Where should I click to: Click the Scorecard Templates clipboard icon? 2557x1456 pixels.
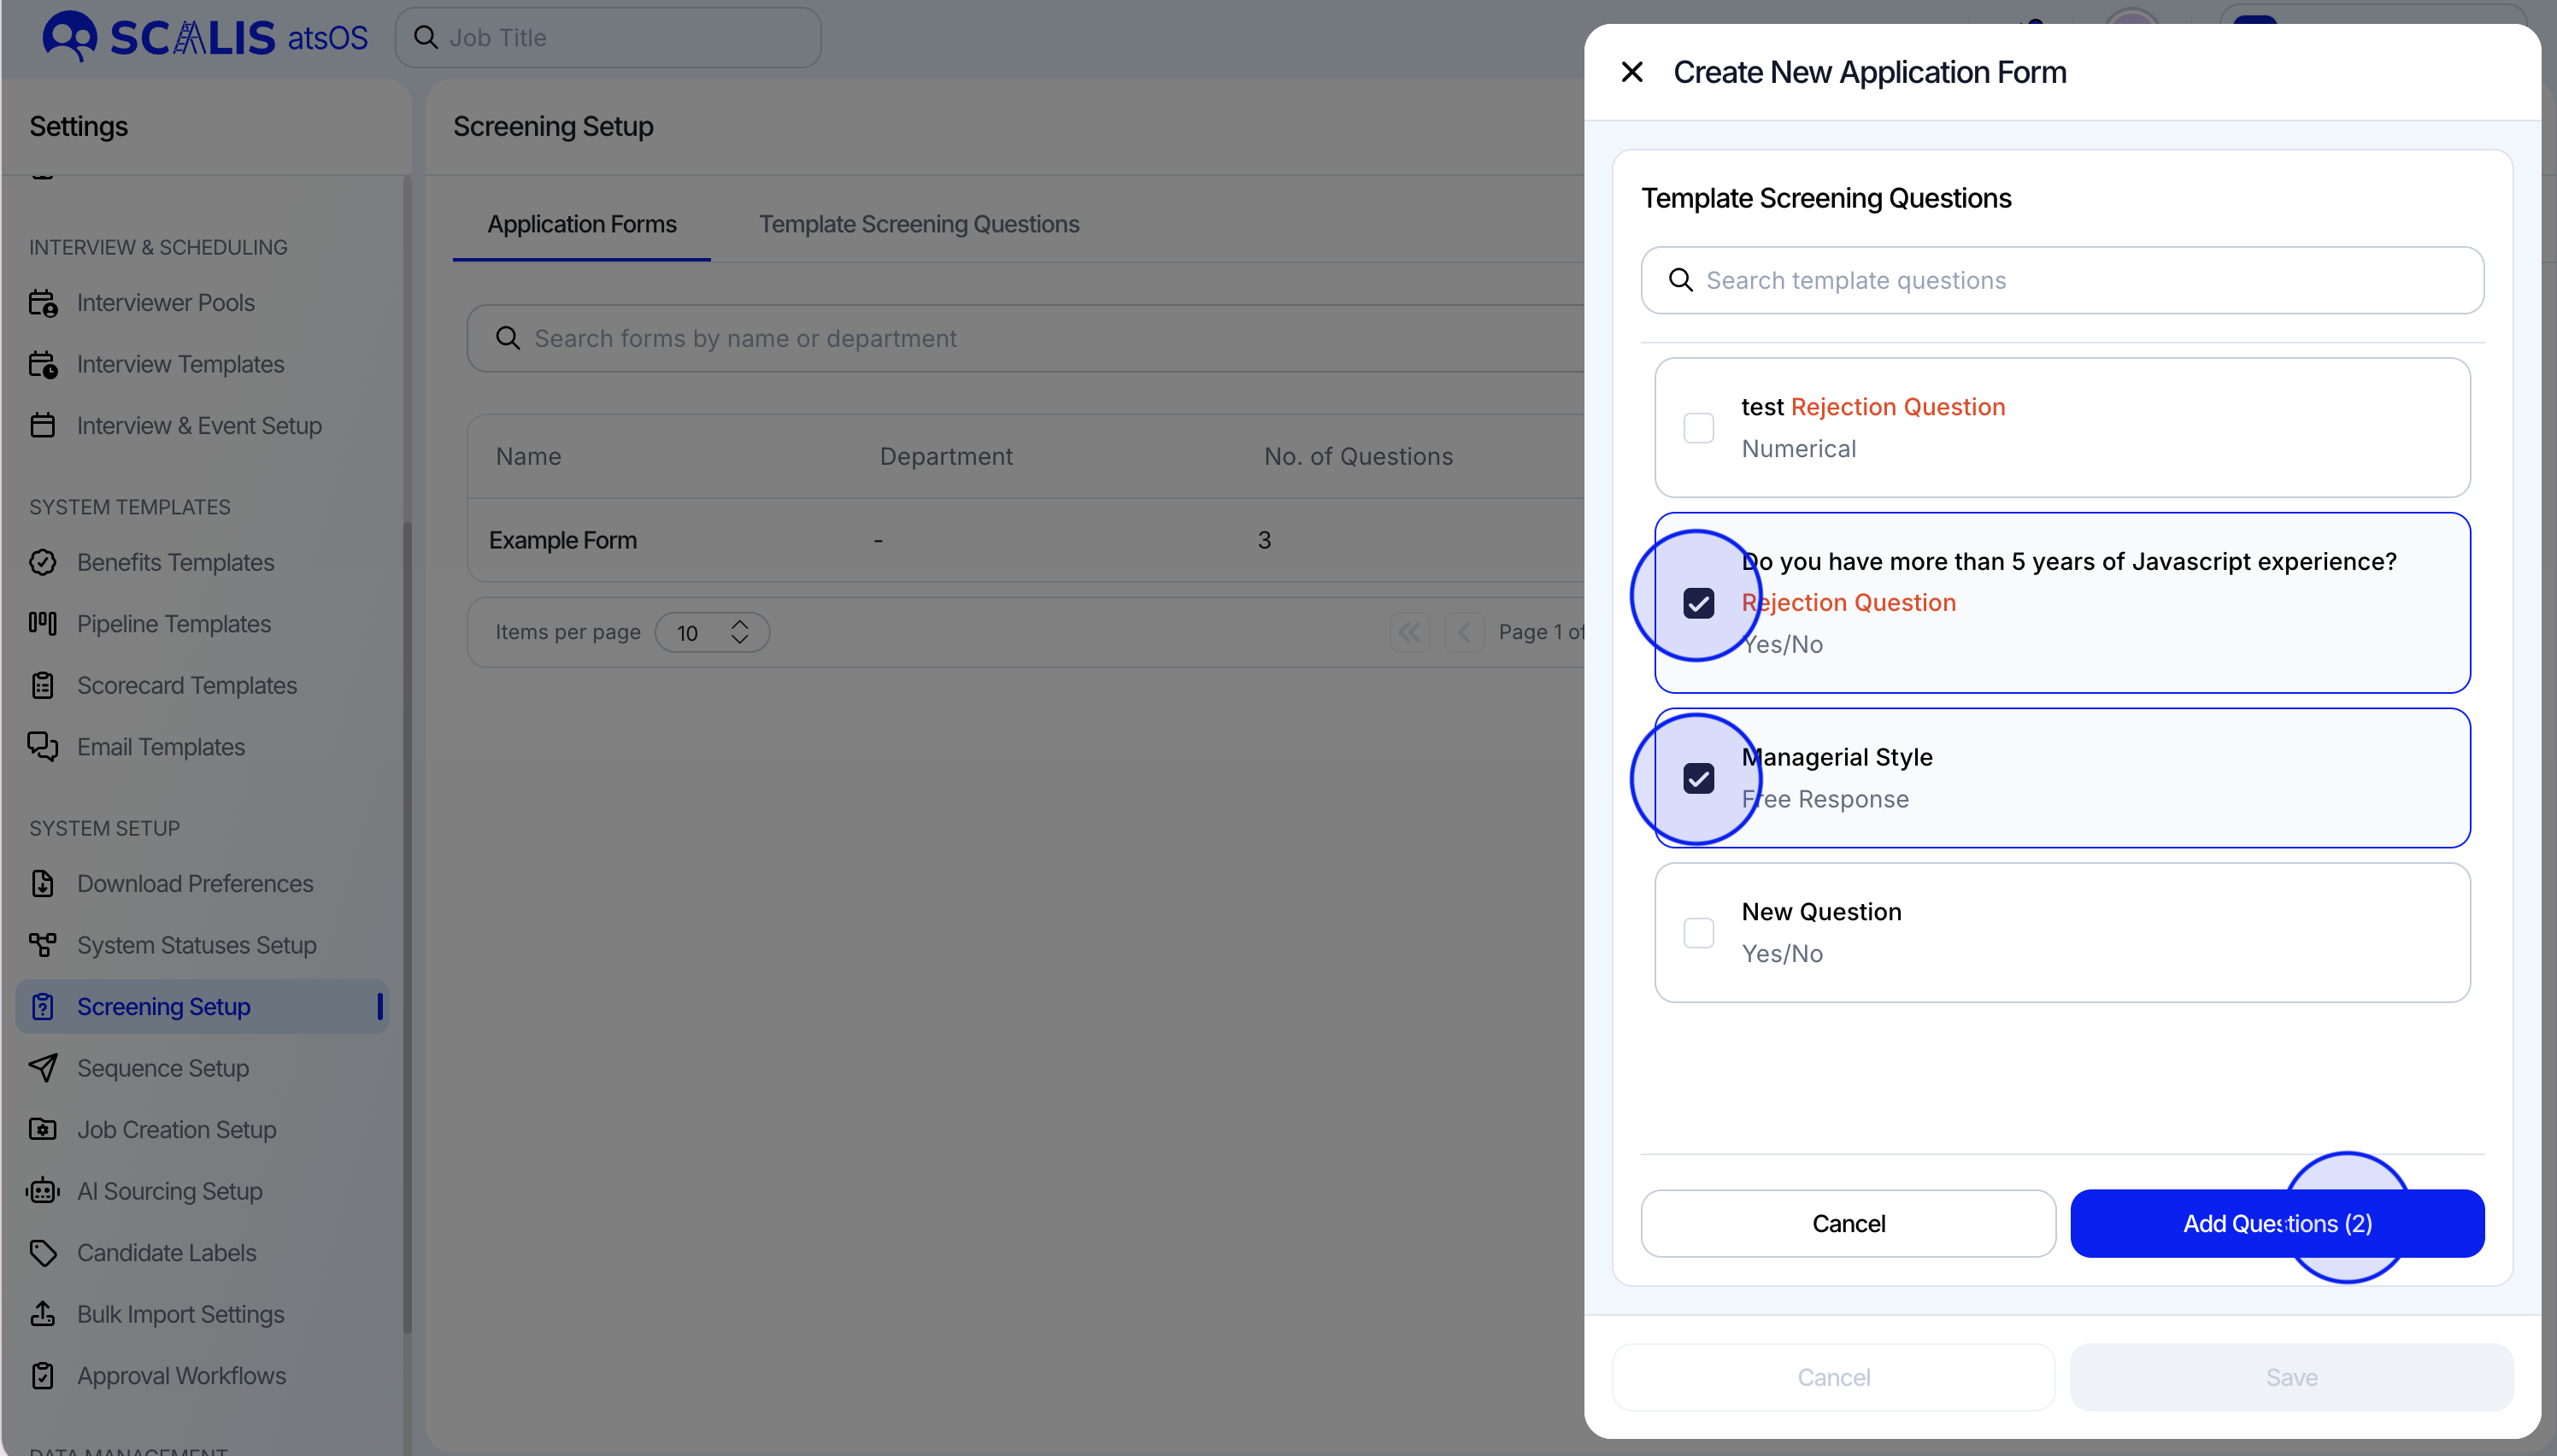[42, 686]
